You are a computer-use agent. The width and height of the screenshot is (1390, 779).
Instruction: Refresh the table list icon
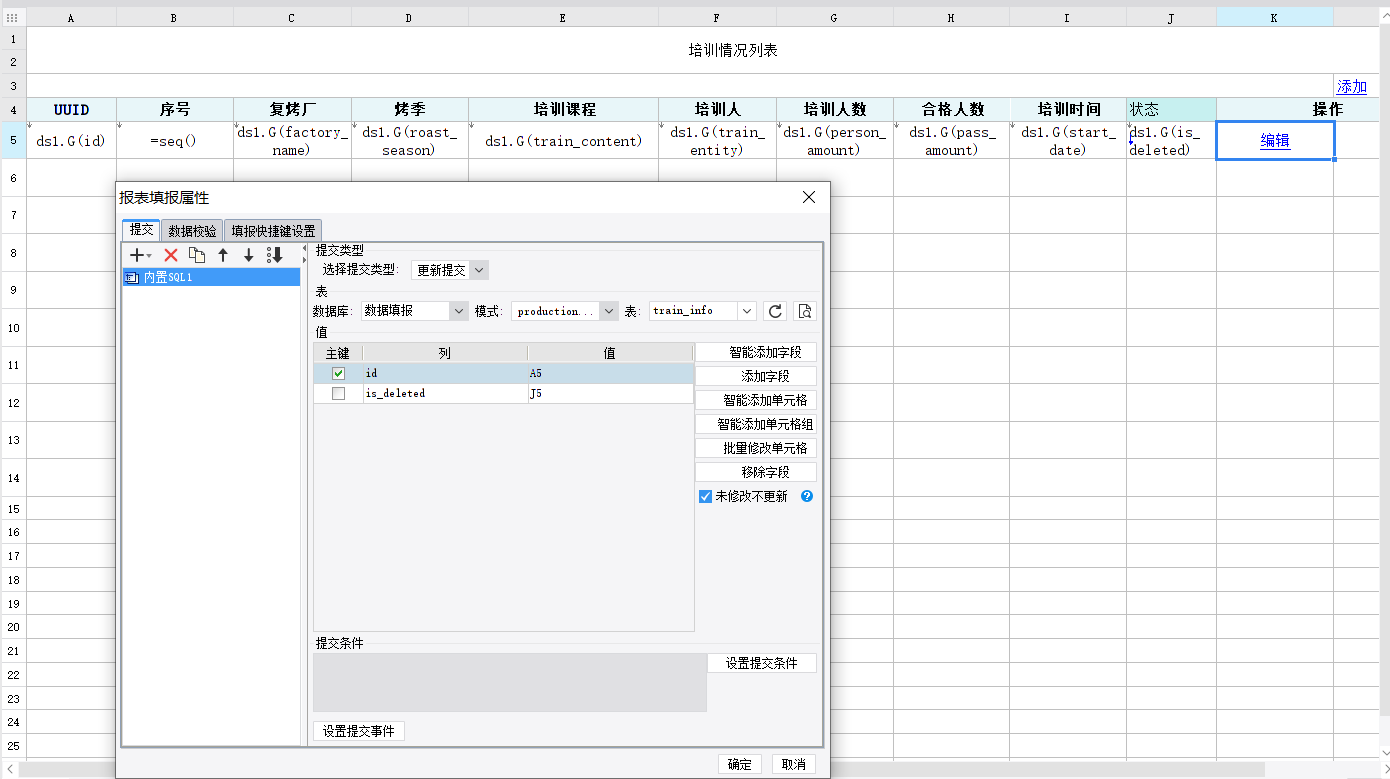[x=775, y=311]
